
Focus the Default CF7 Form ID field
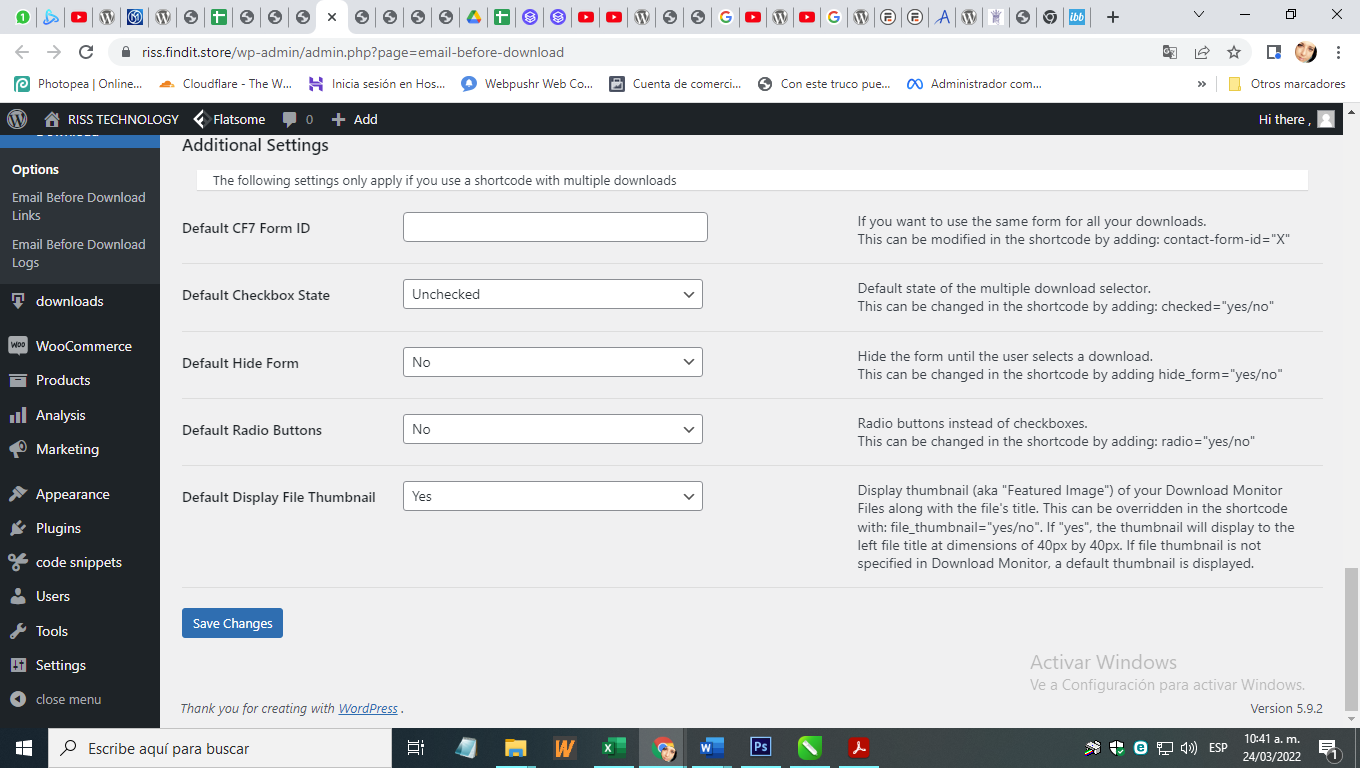(x=555, y=227)
